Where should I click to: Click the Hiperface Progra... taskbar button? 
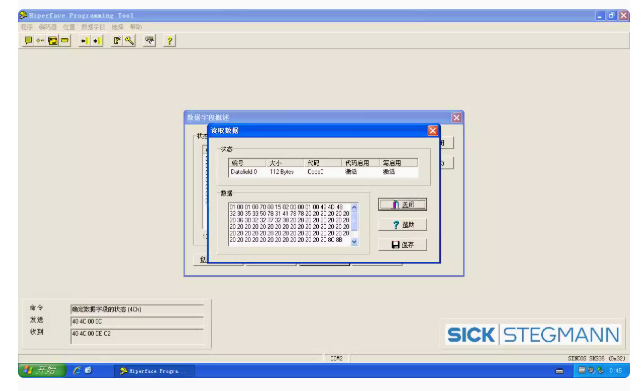click(x=154, y=371)
